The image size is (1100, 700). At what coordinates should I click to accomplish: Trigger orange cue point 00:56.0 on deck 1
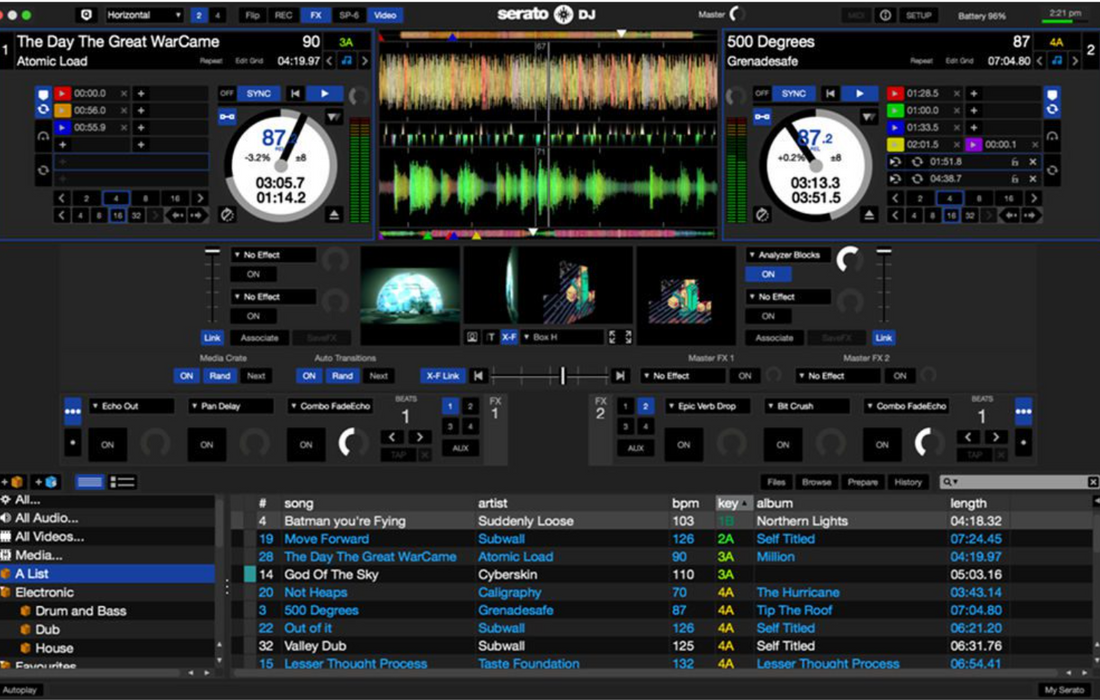pos(62,110)
